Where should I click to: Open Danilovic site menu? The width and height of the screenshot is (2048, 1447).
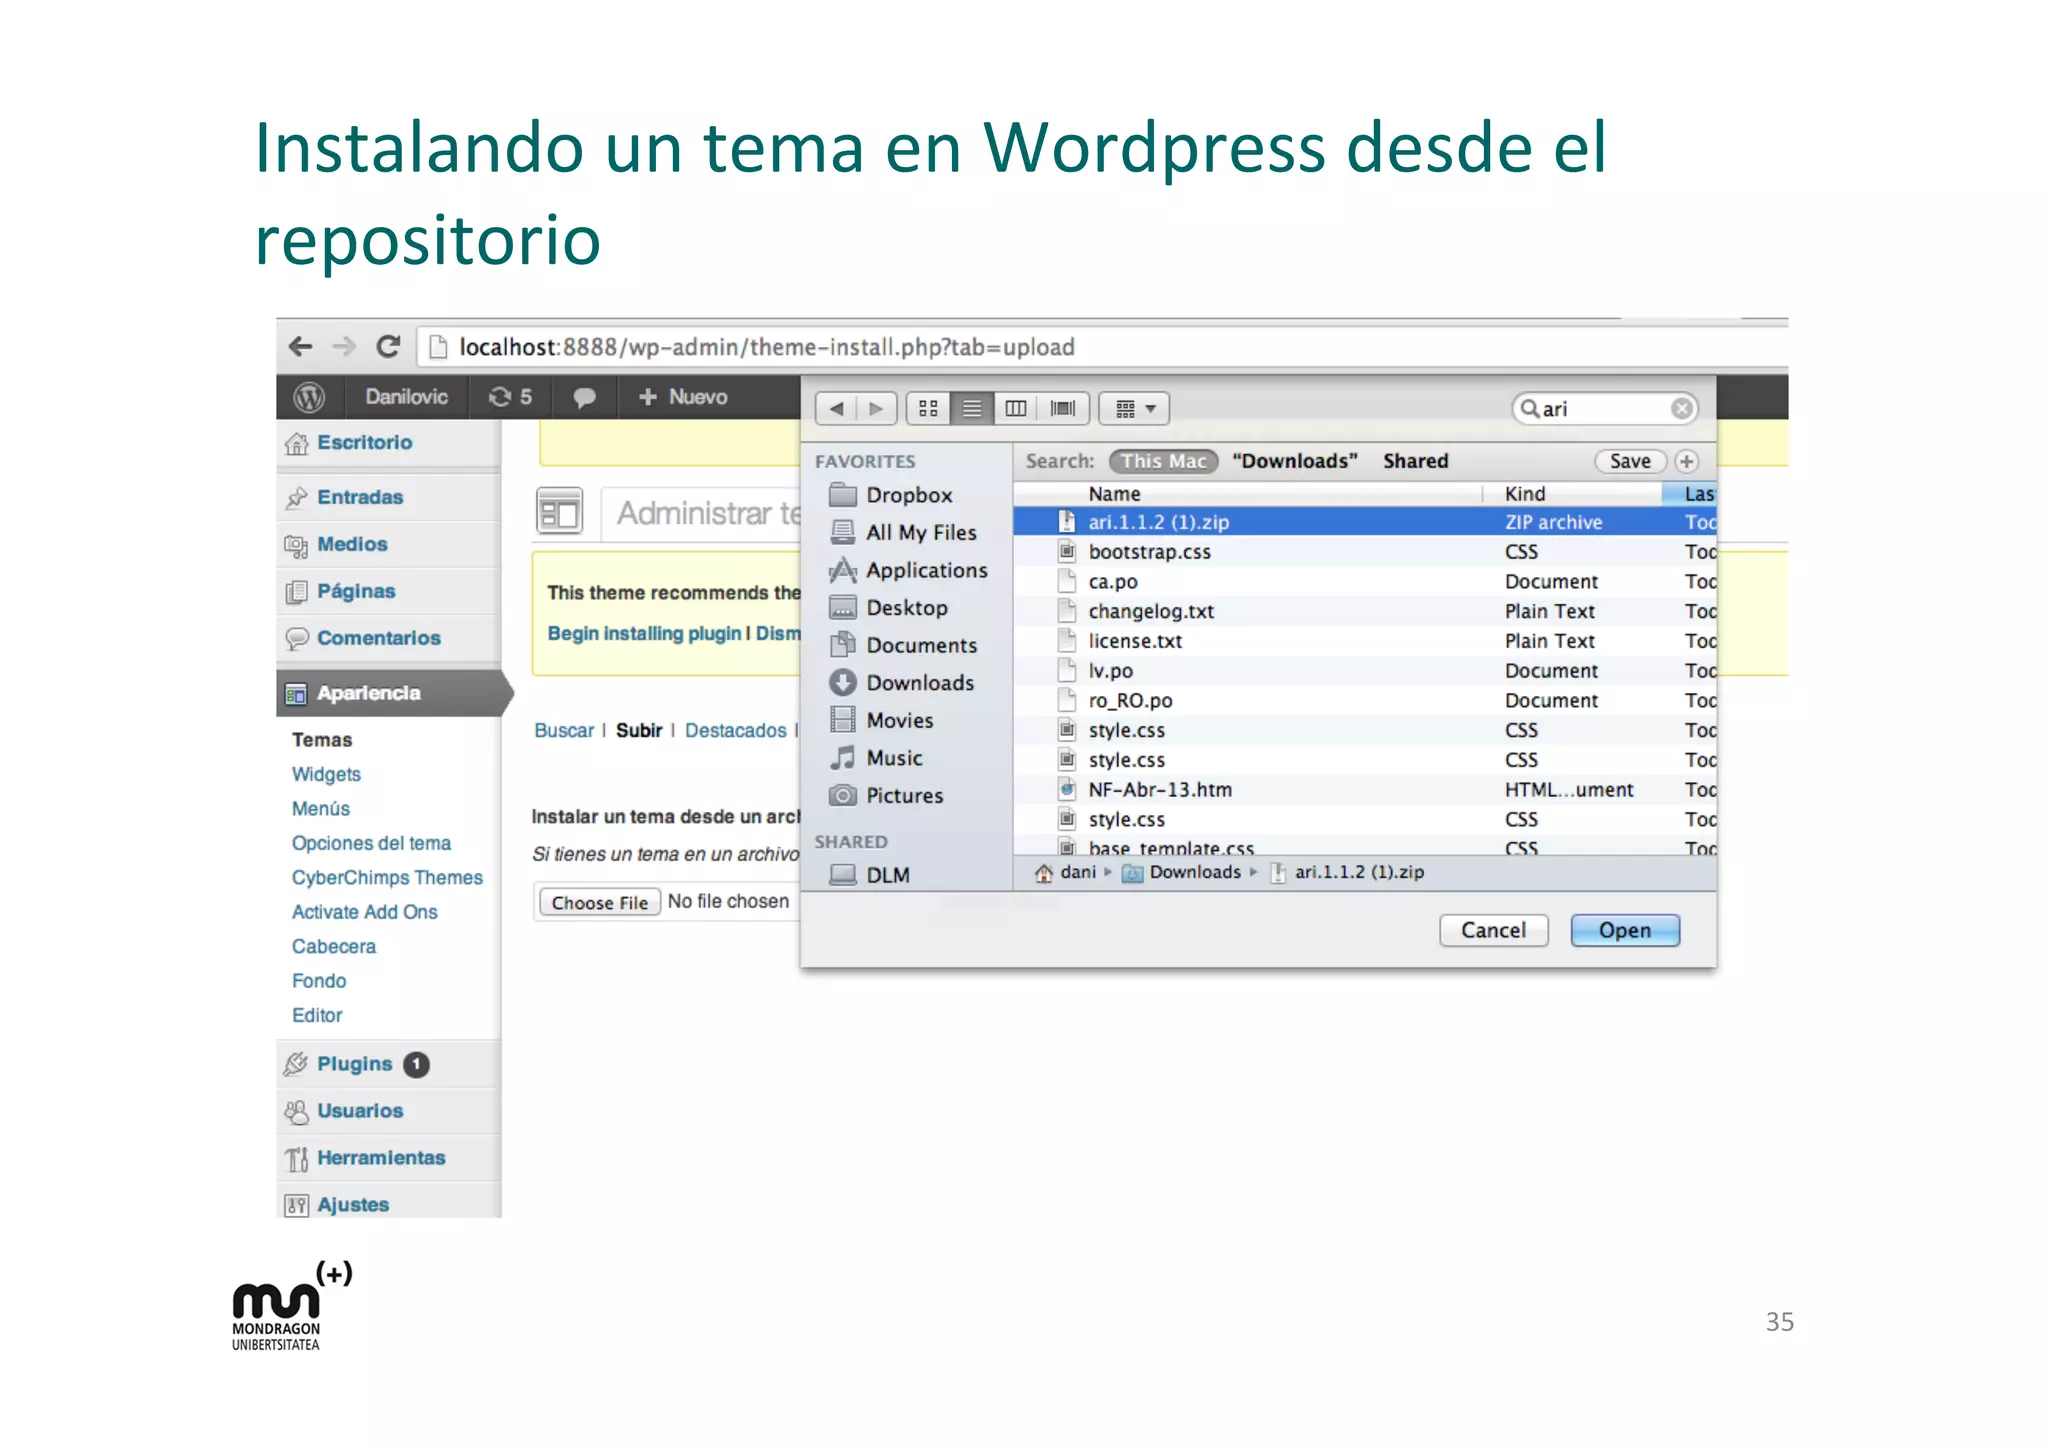pos(406,397)
